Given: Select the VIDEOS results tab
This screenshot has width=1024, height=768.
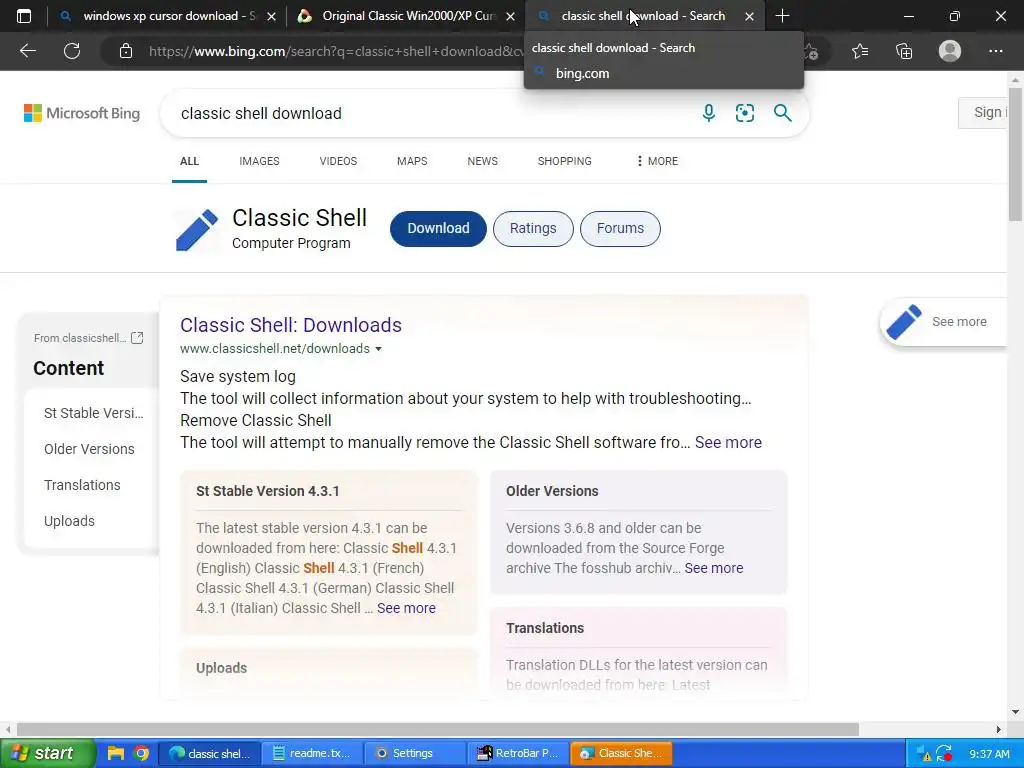Looking at the screenshot, I should point(338,161).
